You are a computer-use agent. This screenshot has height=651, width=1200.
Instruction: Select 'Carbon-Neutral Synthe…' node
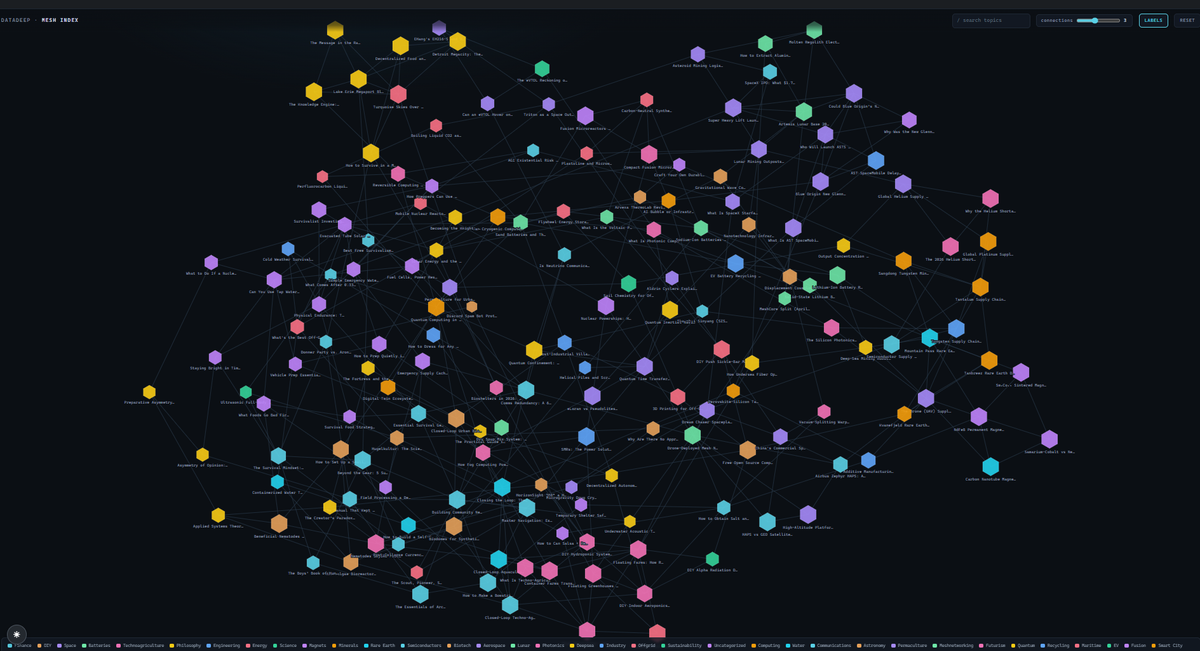pos(647,100)
